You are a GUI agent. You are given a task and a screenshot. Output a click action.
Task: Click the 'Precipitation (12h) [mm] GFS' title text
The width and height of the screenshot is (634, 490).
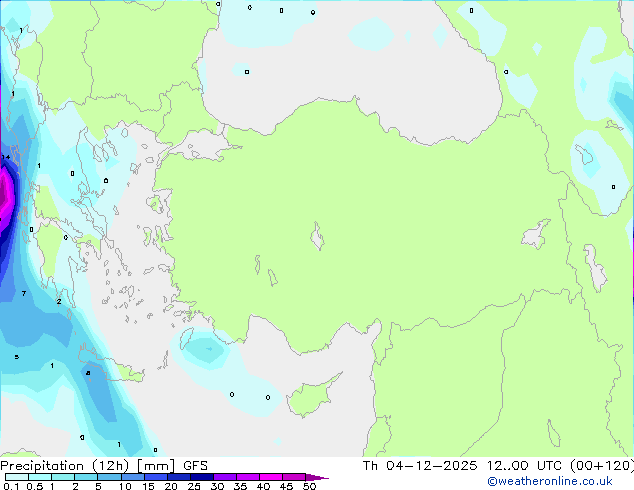coord(104,466)
